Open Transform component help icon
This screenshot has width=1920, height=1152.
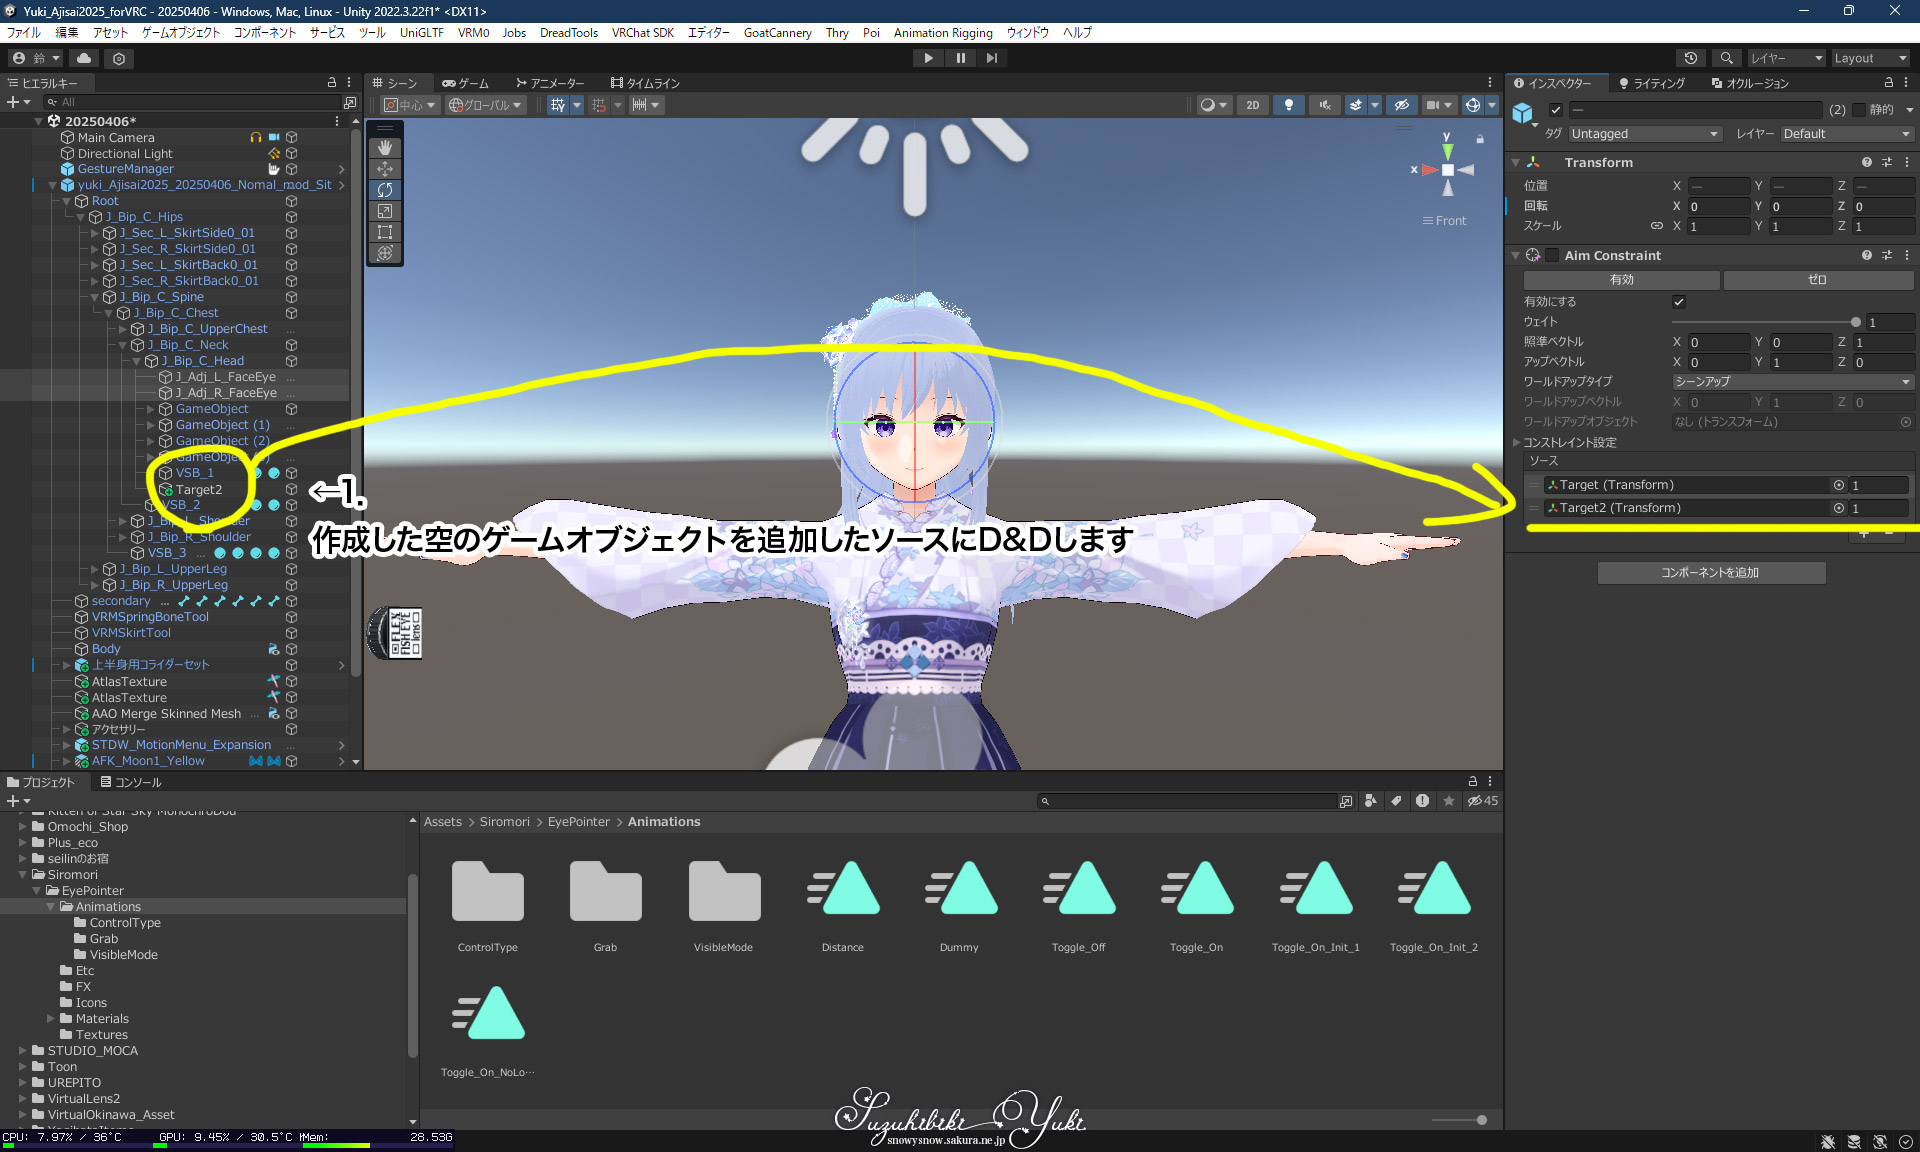click(1866, 162)
